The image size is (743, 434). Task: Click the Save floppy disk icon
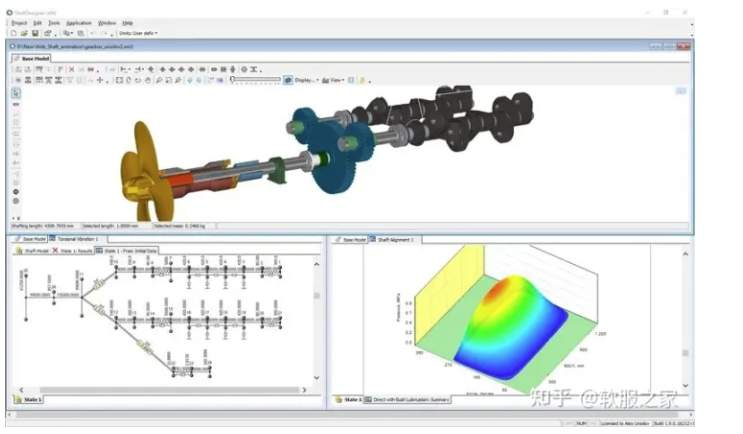coord(35,33)
